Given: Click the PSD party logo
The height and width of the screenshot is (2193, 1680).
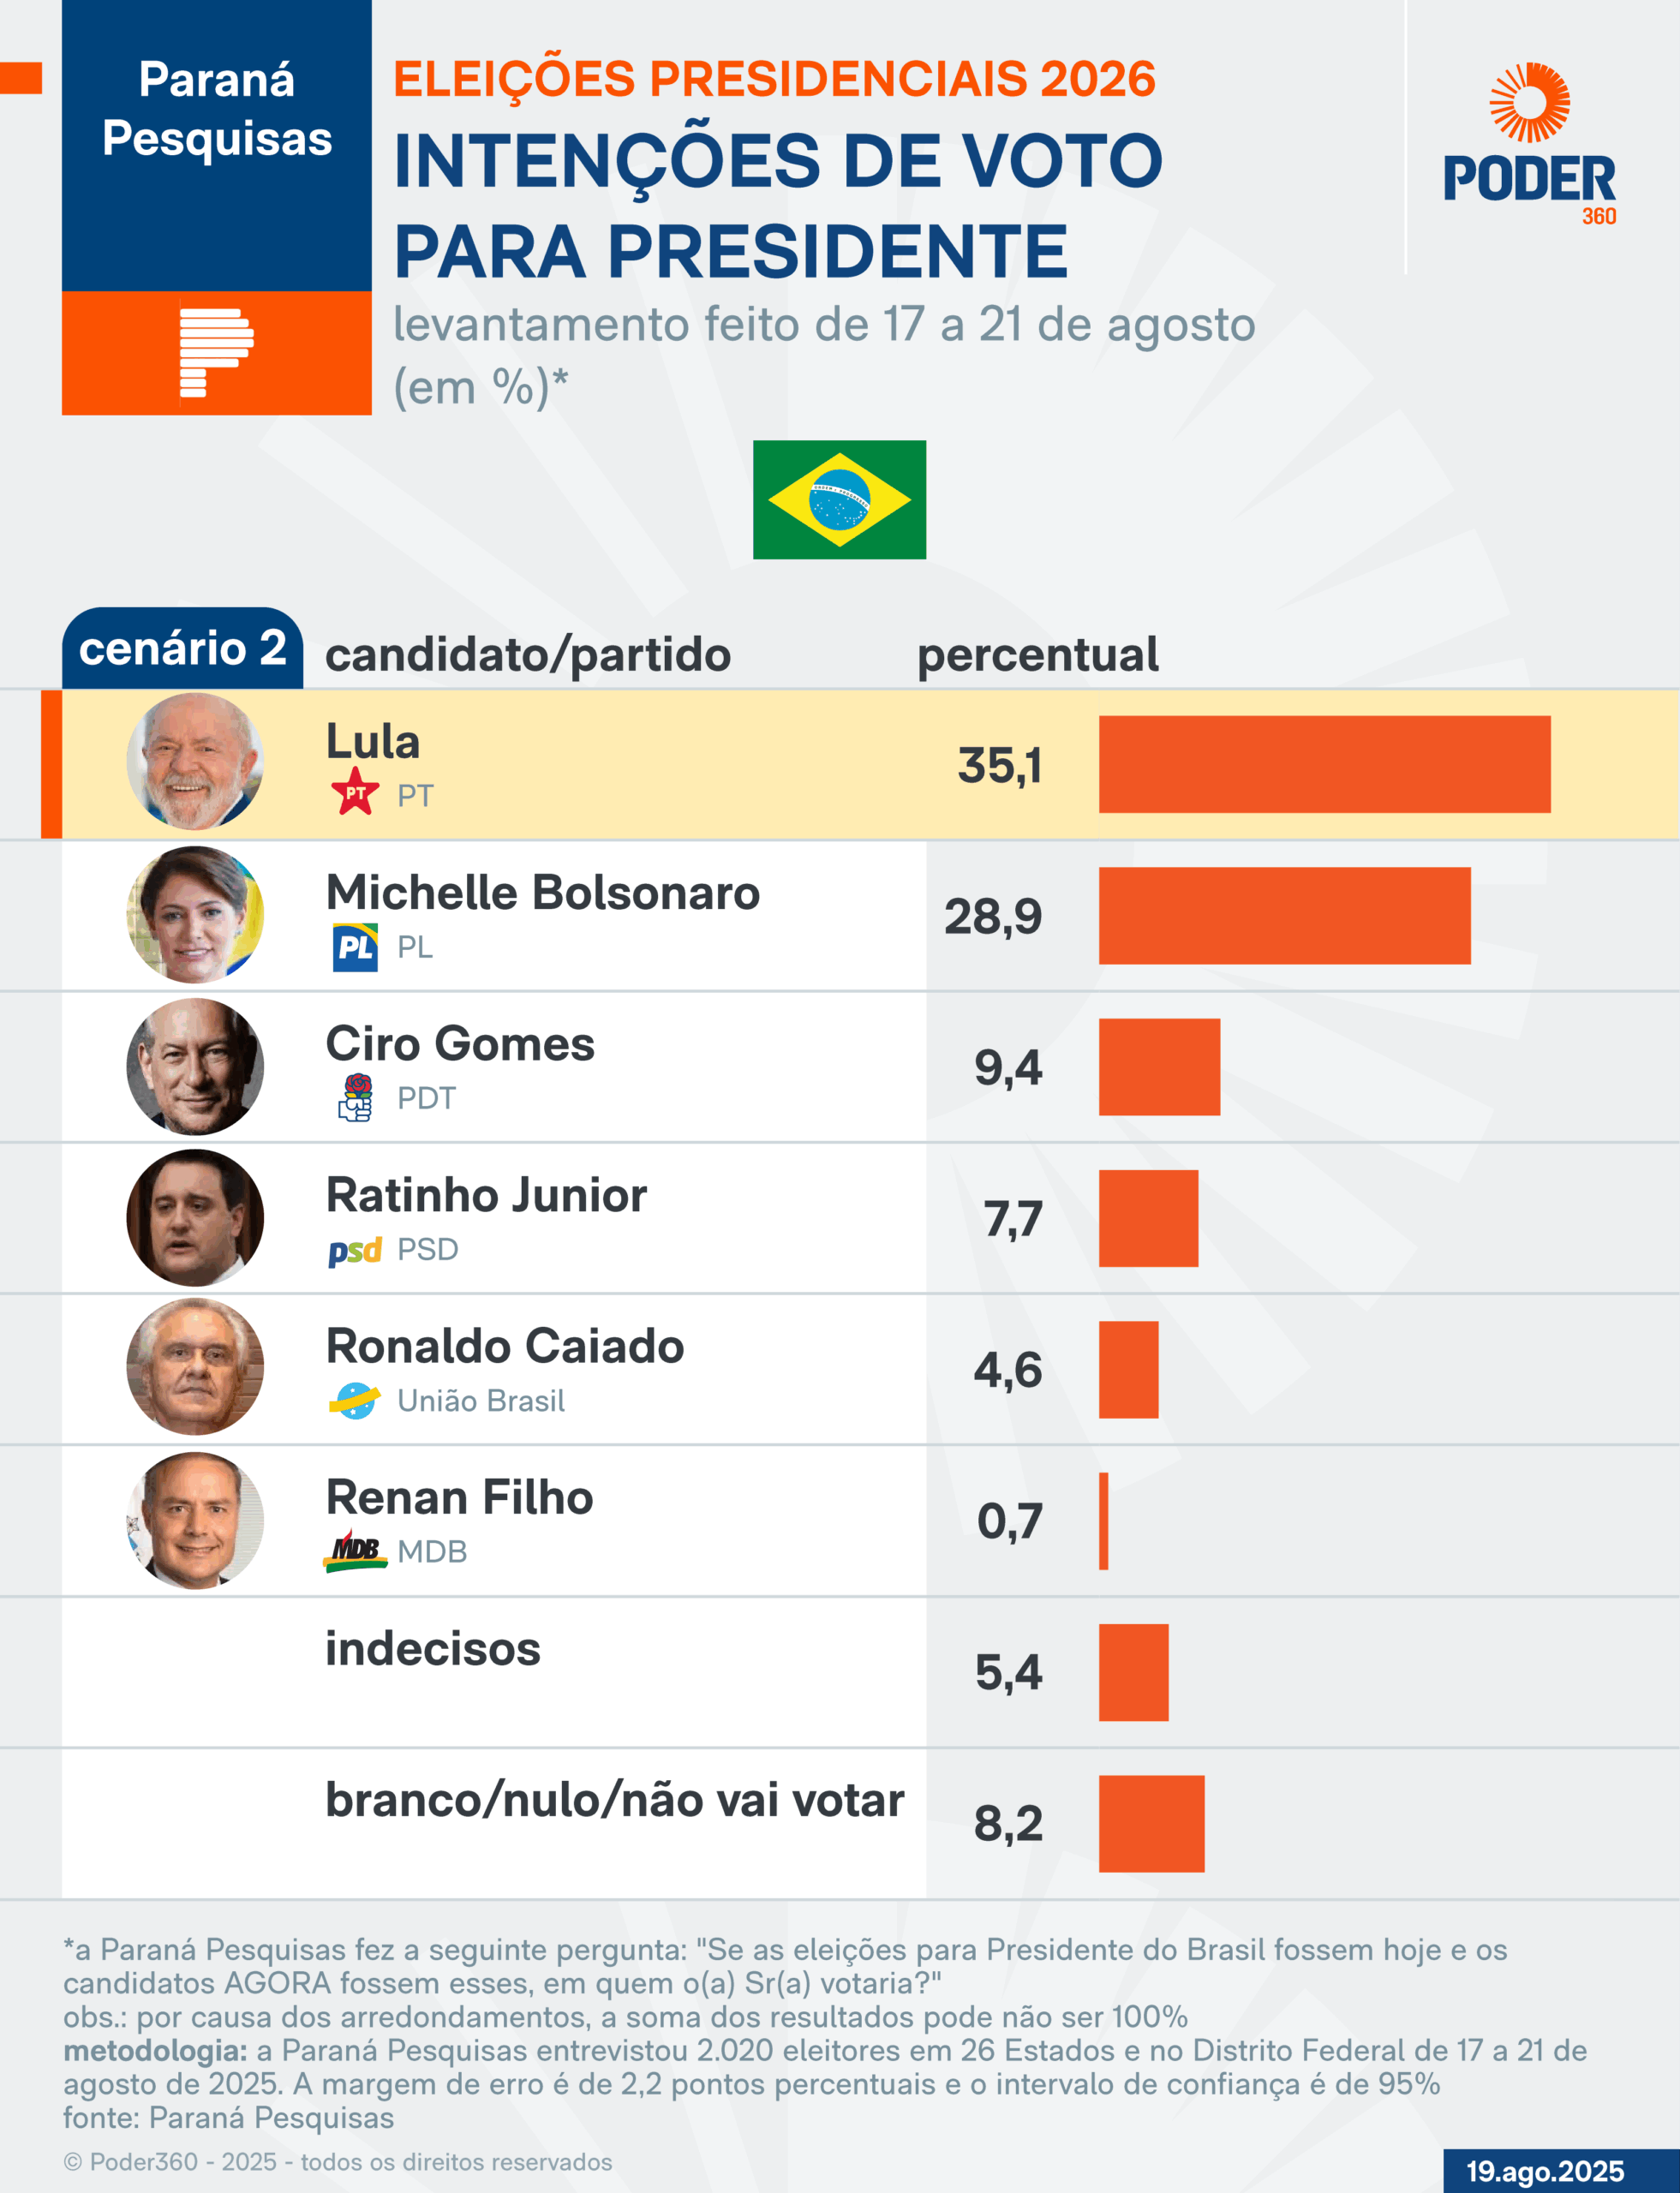Looking at the screenshot, I should pyautogui.click(x=355, y=1250).
